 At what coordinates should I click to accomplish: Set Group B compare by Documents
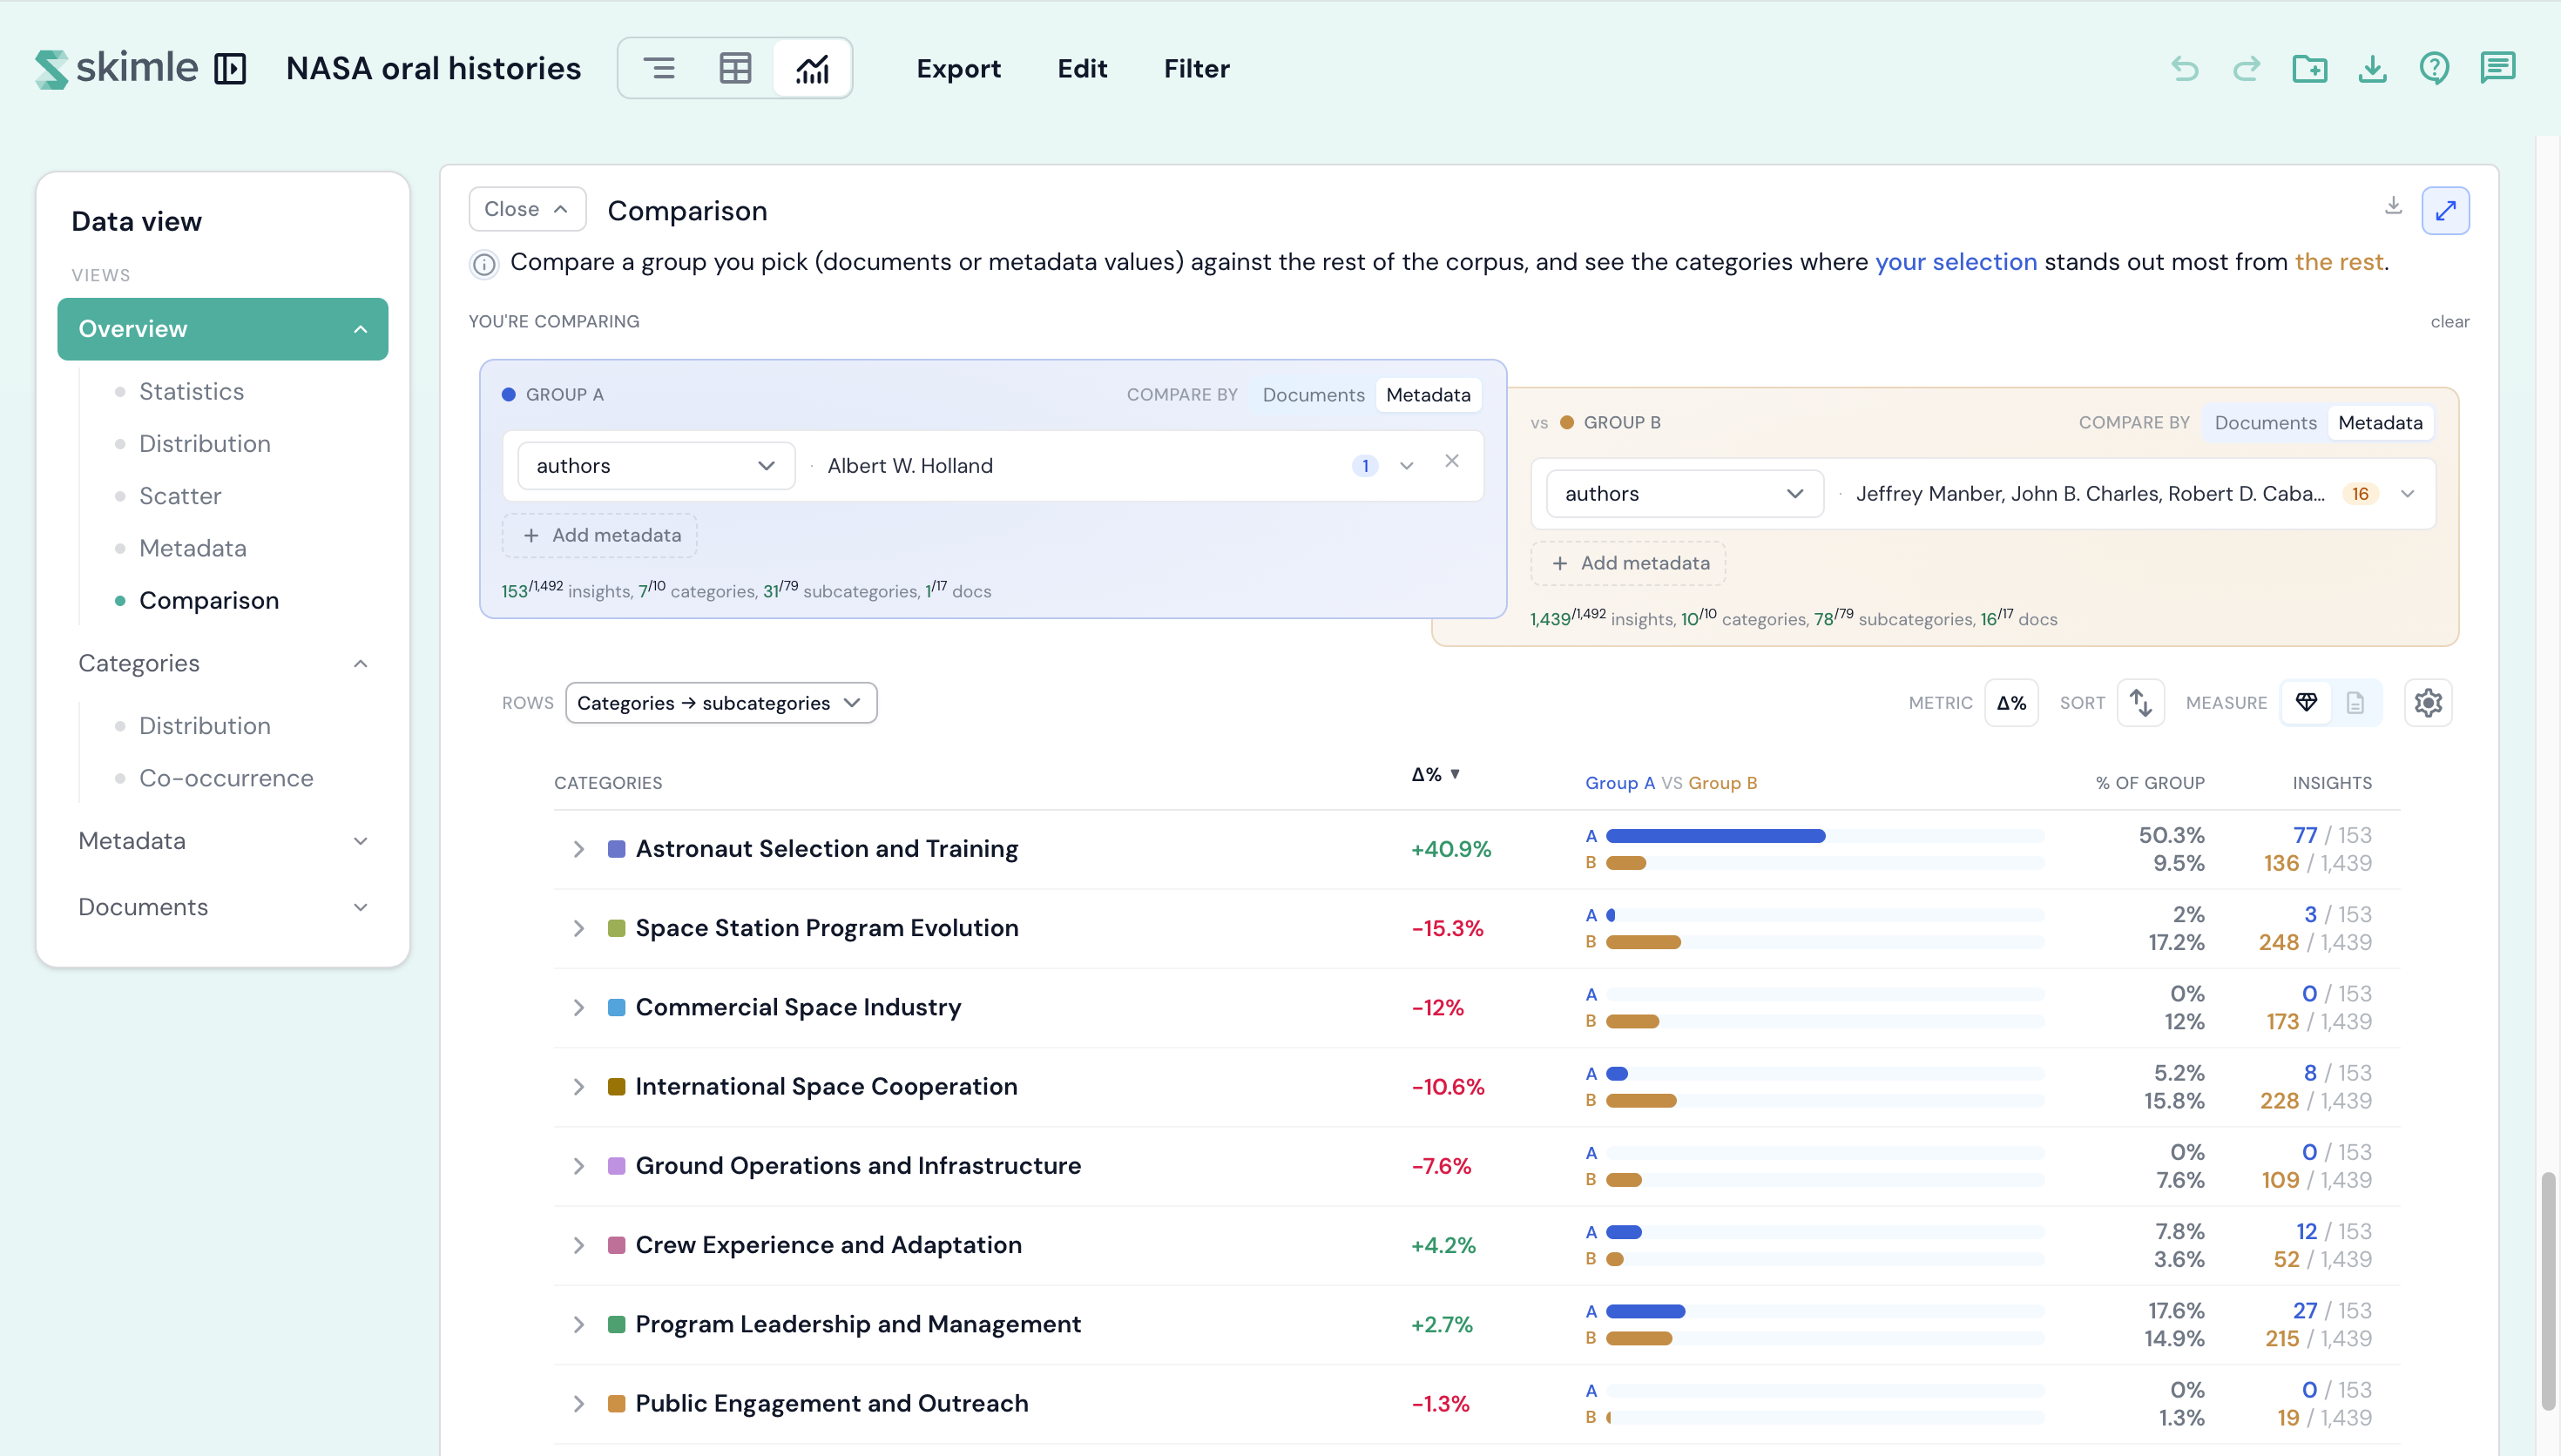(2265, 423)
